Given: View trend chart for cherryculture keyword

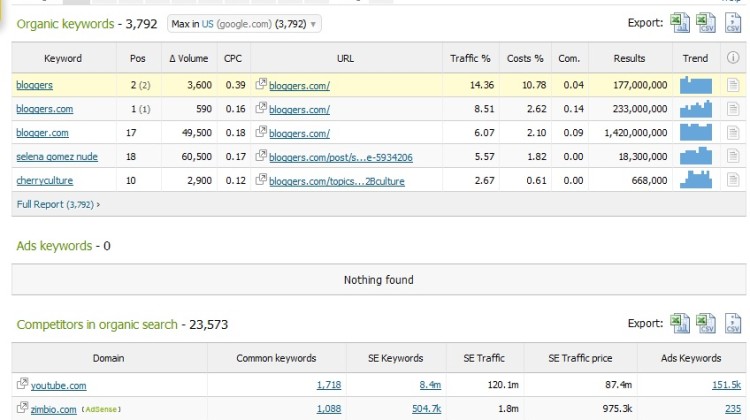Looking at the screenshot, I should point(695,180).
